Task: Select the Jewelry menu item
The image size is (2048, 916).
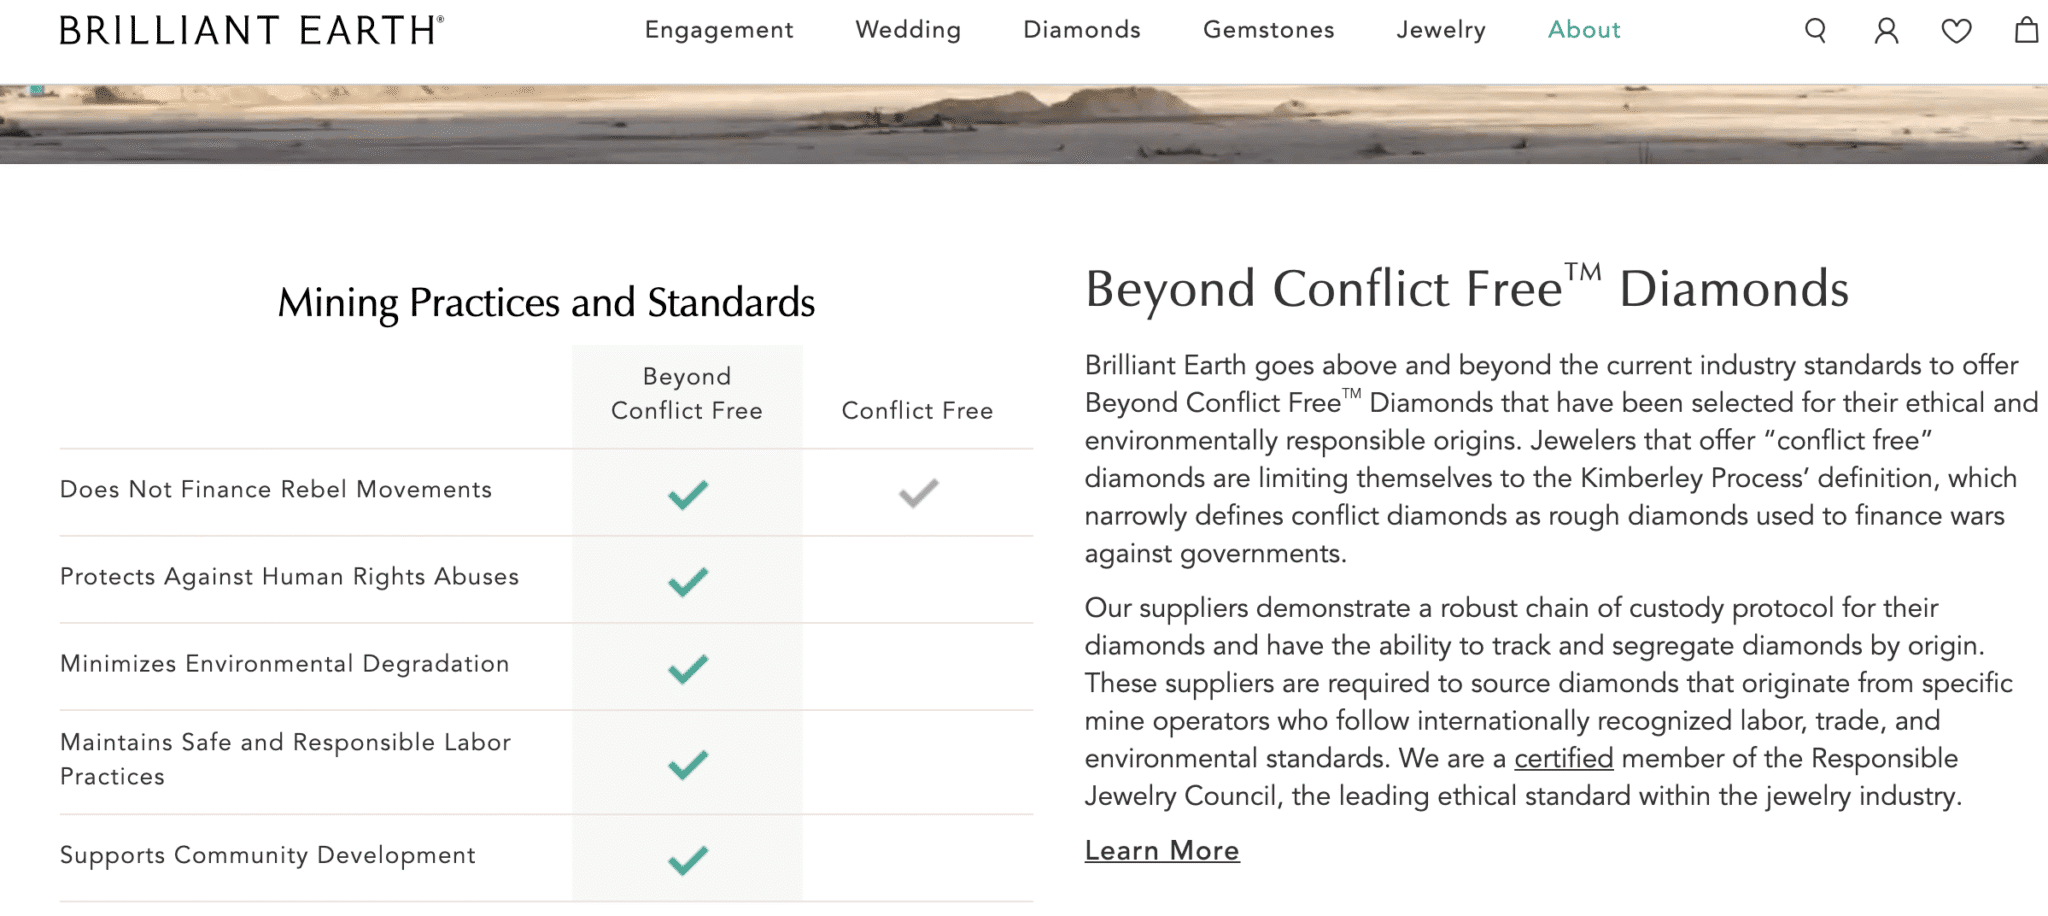Action: [1440, 30]
